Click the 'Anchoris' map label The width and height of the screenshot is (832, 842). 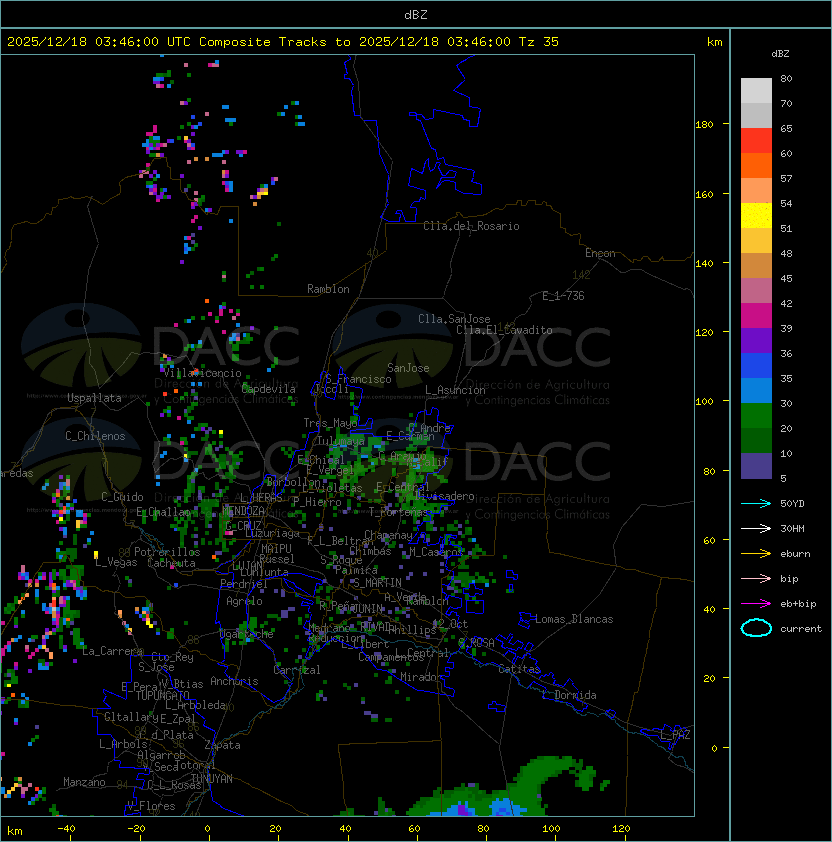pos(234,681)
